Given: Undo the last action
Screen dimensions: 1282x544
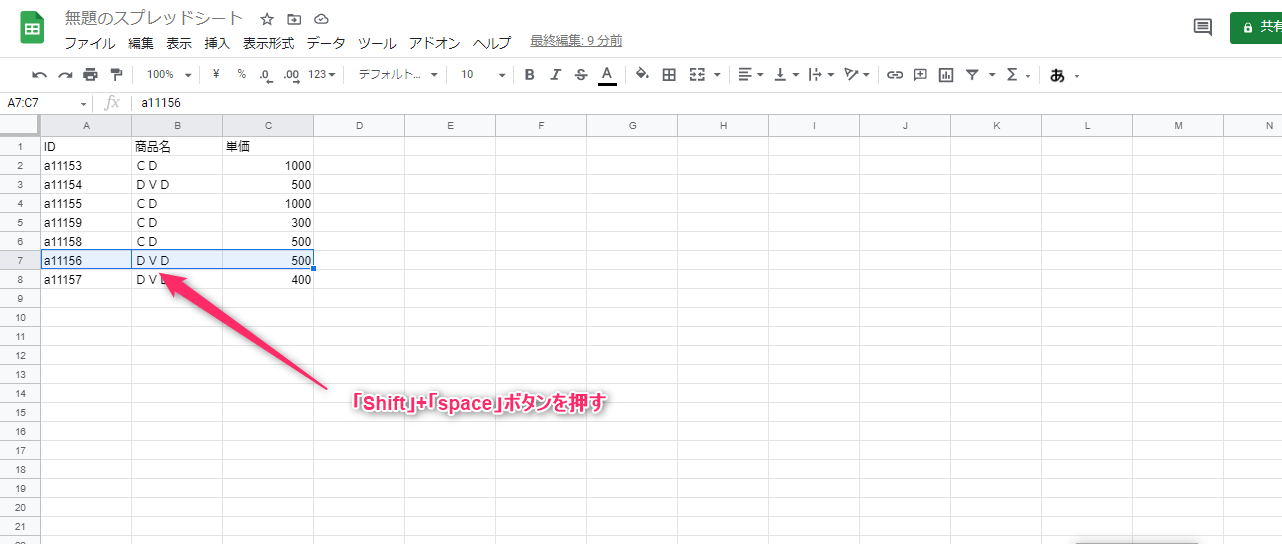Looking at the screenshot, I should coord(40,74).
